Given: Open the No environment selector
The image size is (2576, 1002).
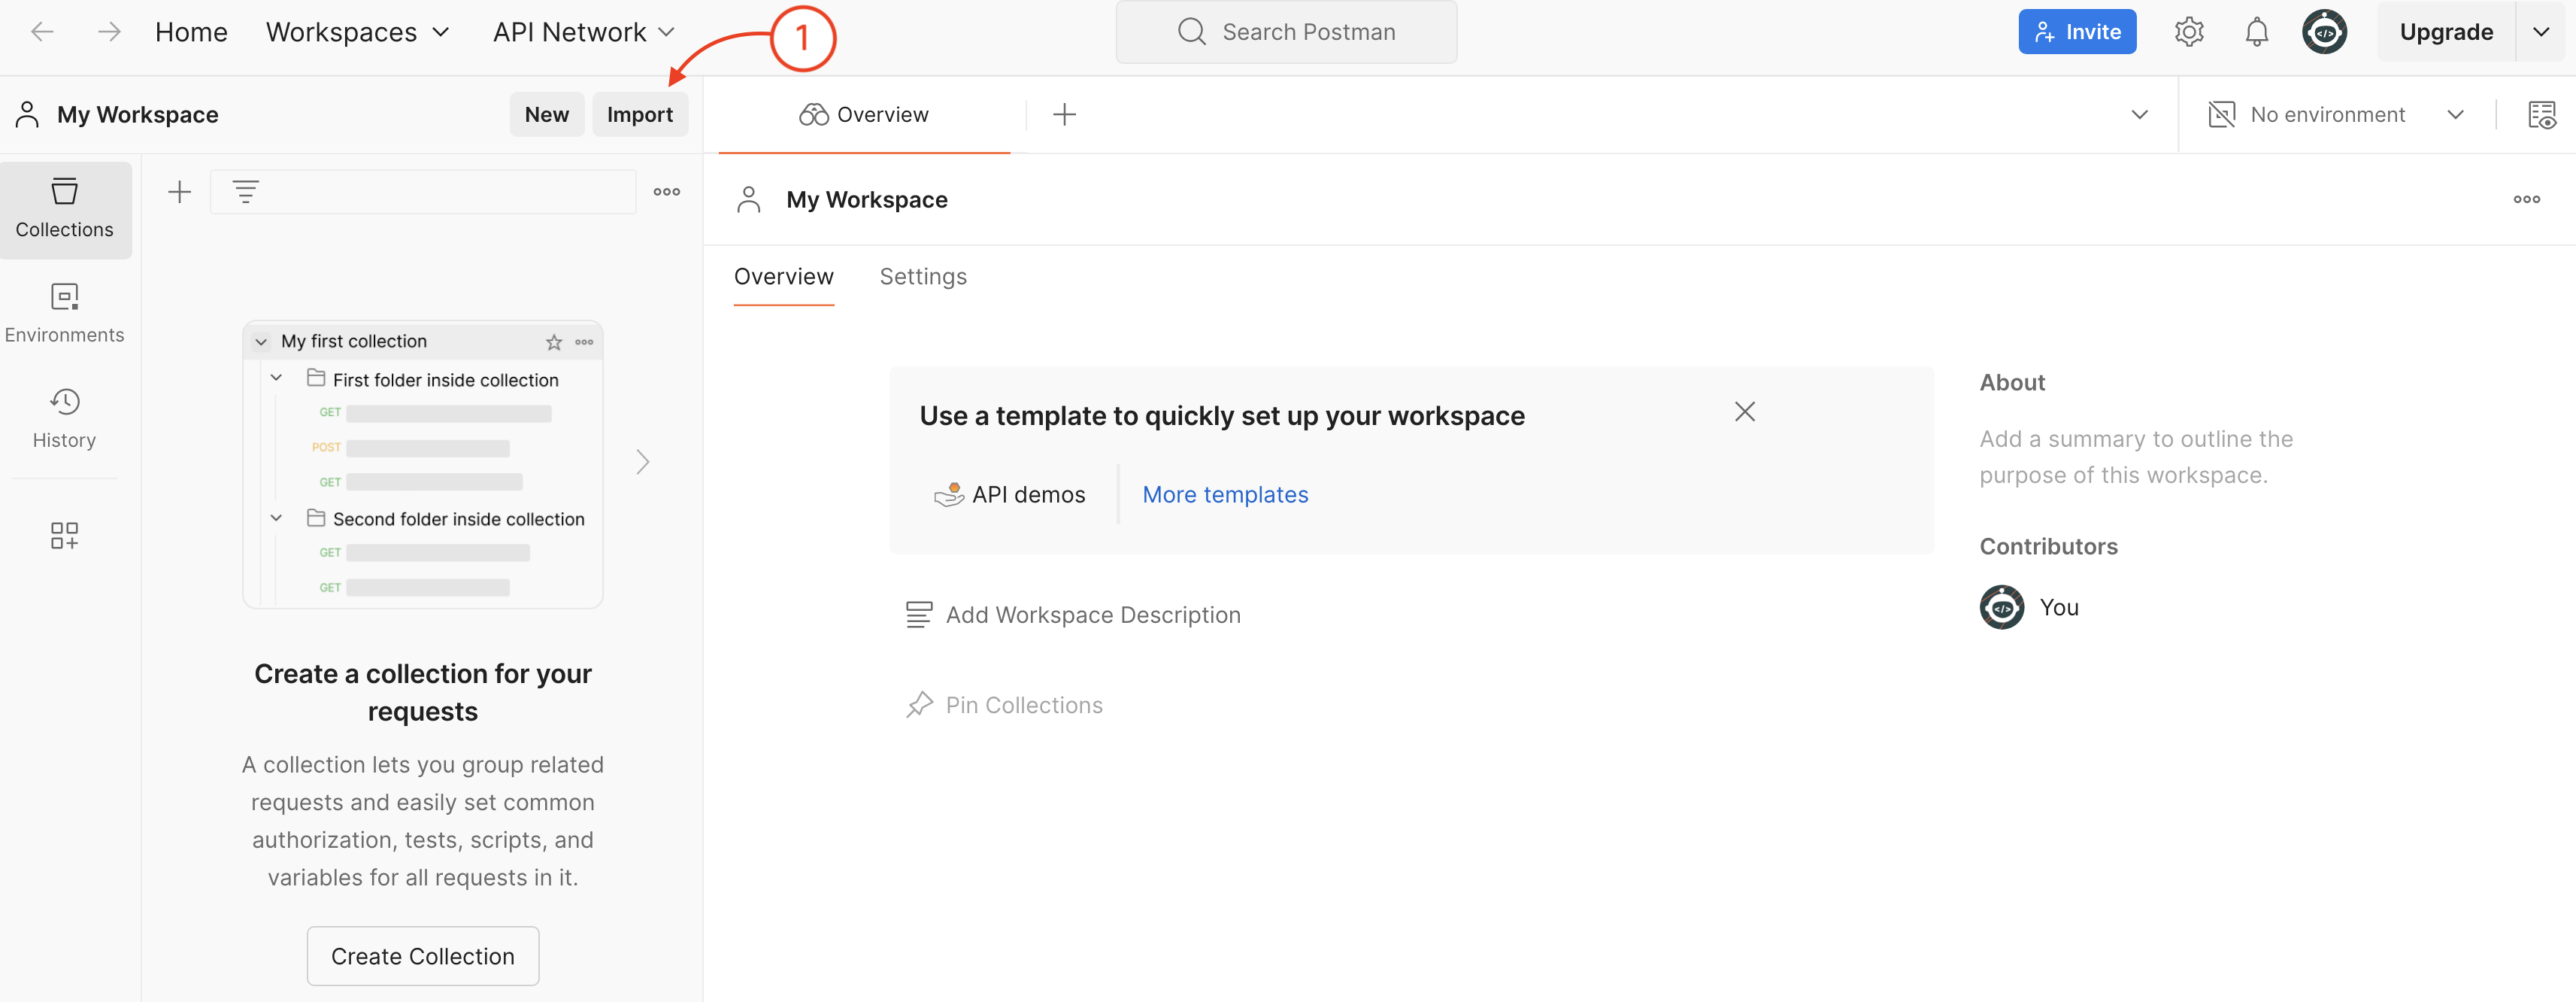Looking at the screenshot, I should 2335,115.
